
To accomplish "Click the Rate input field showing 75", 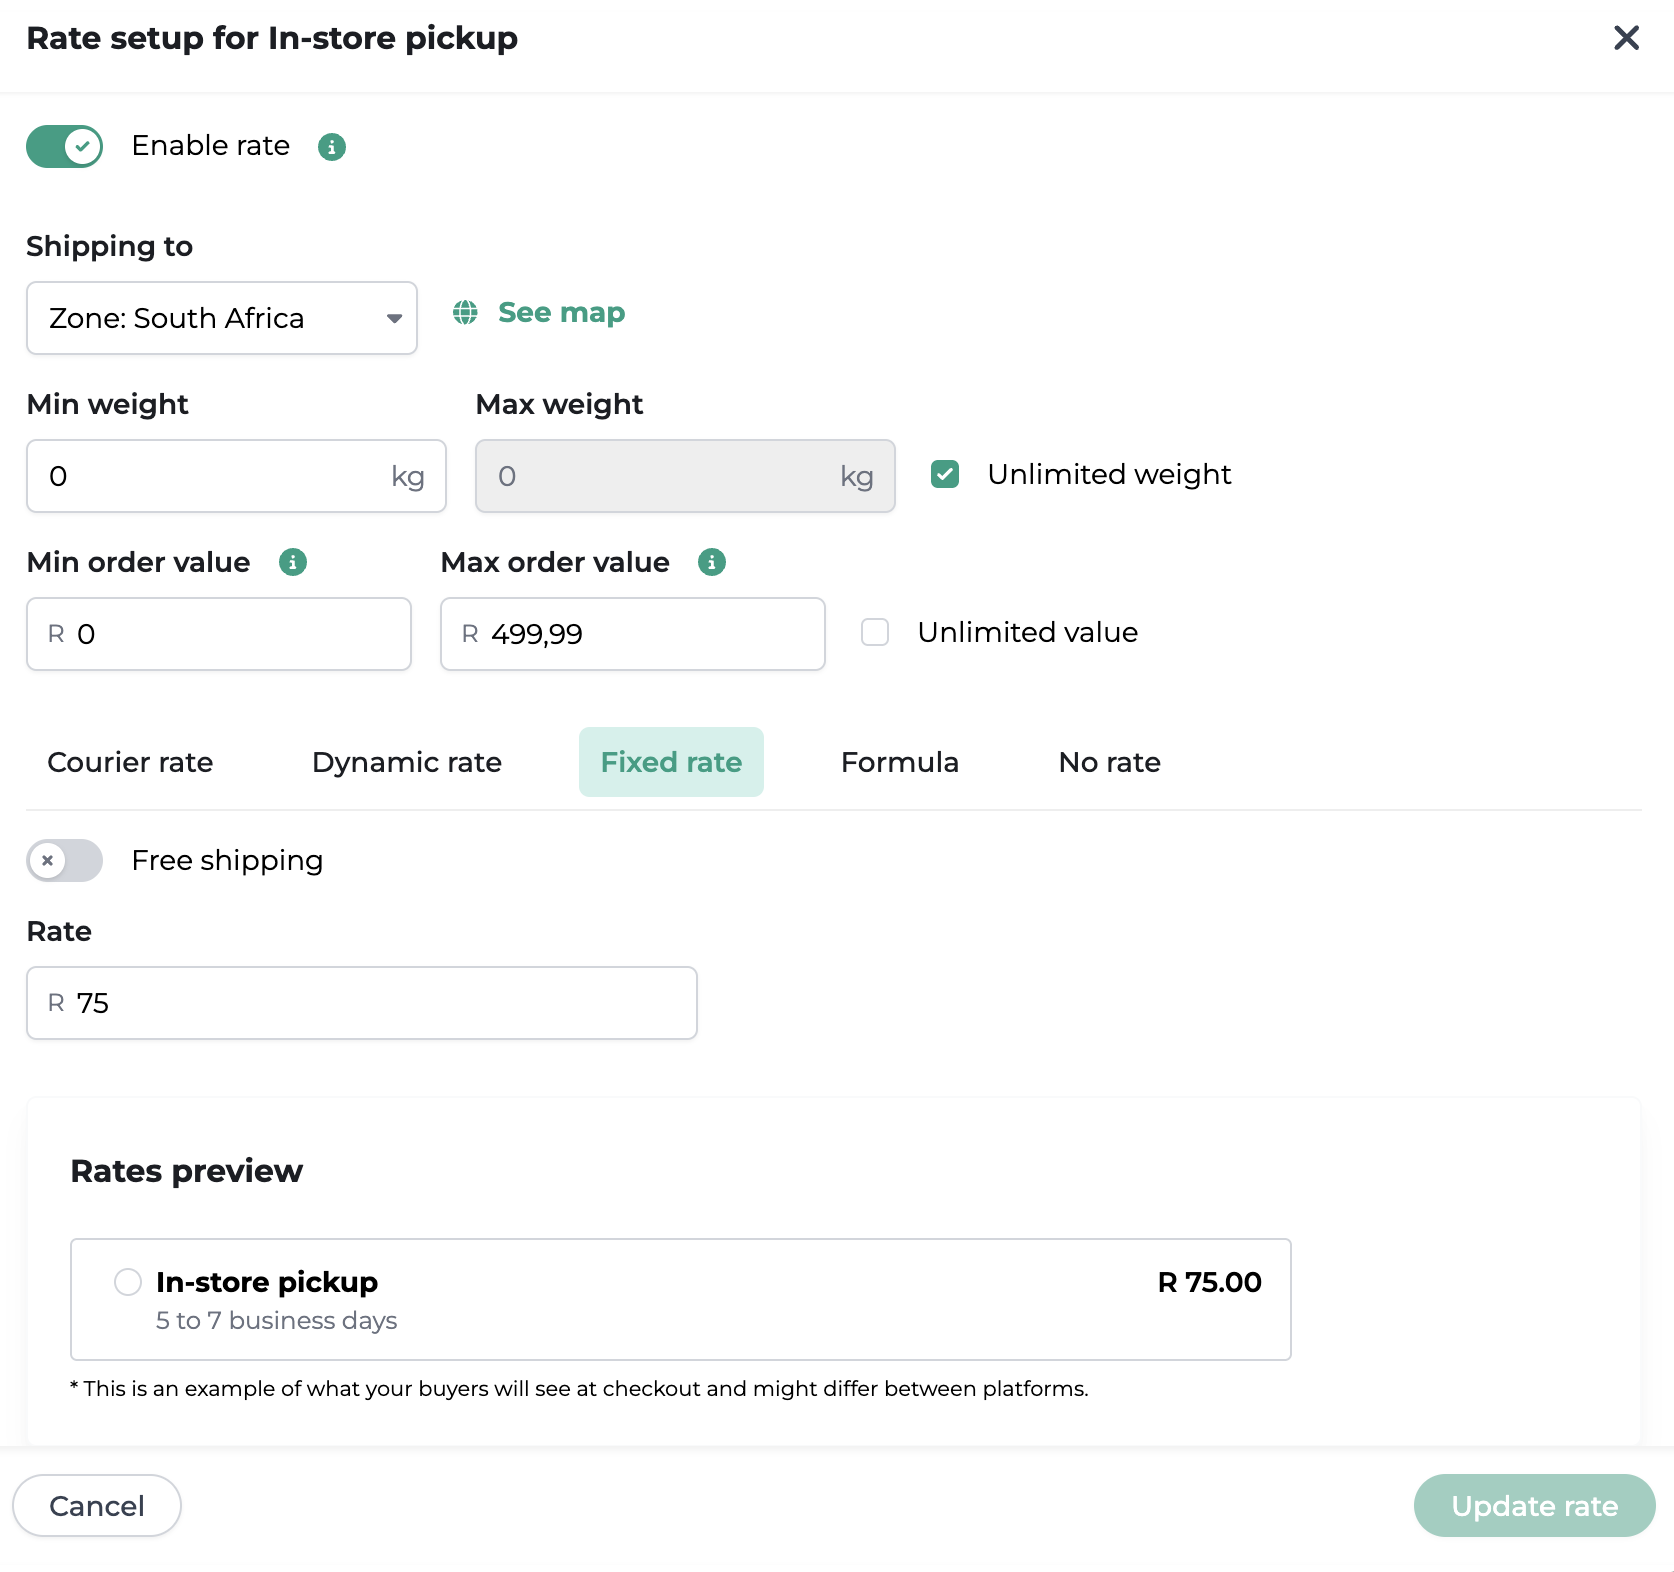I will [x=362, y=1003].
